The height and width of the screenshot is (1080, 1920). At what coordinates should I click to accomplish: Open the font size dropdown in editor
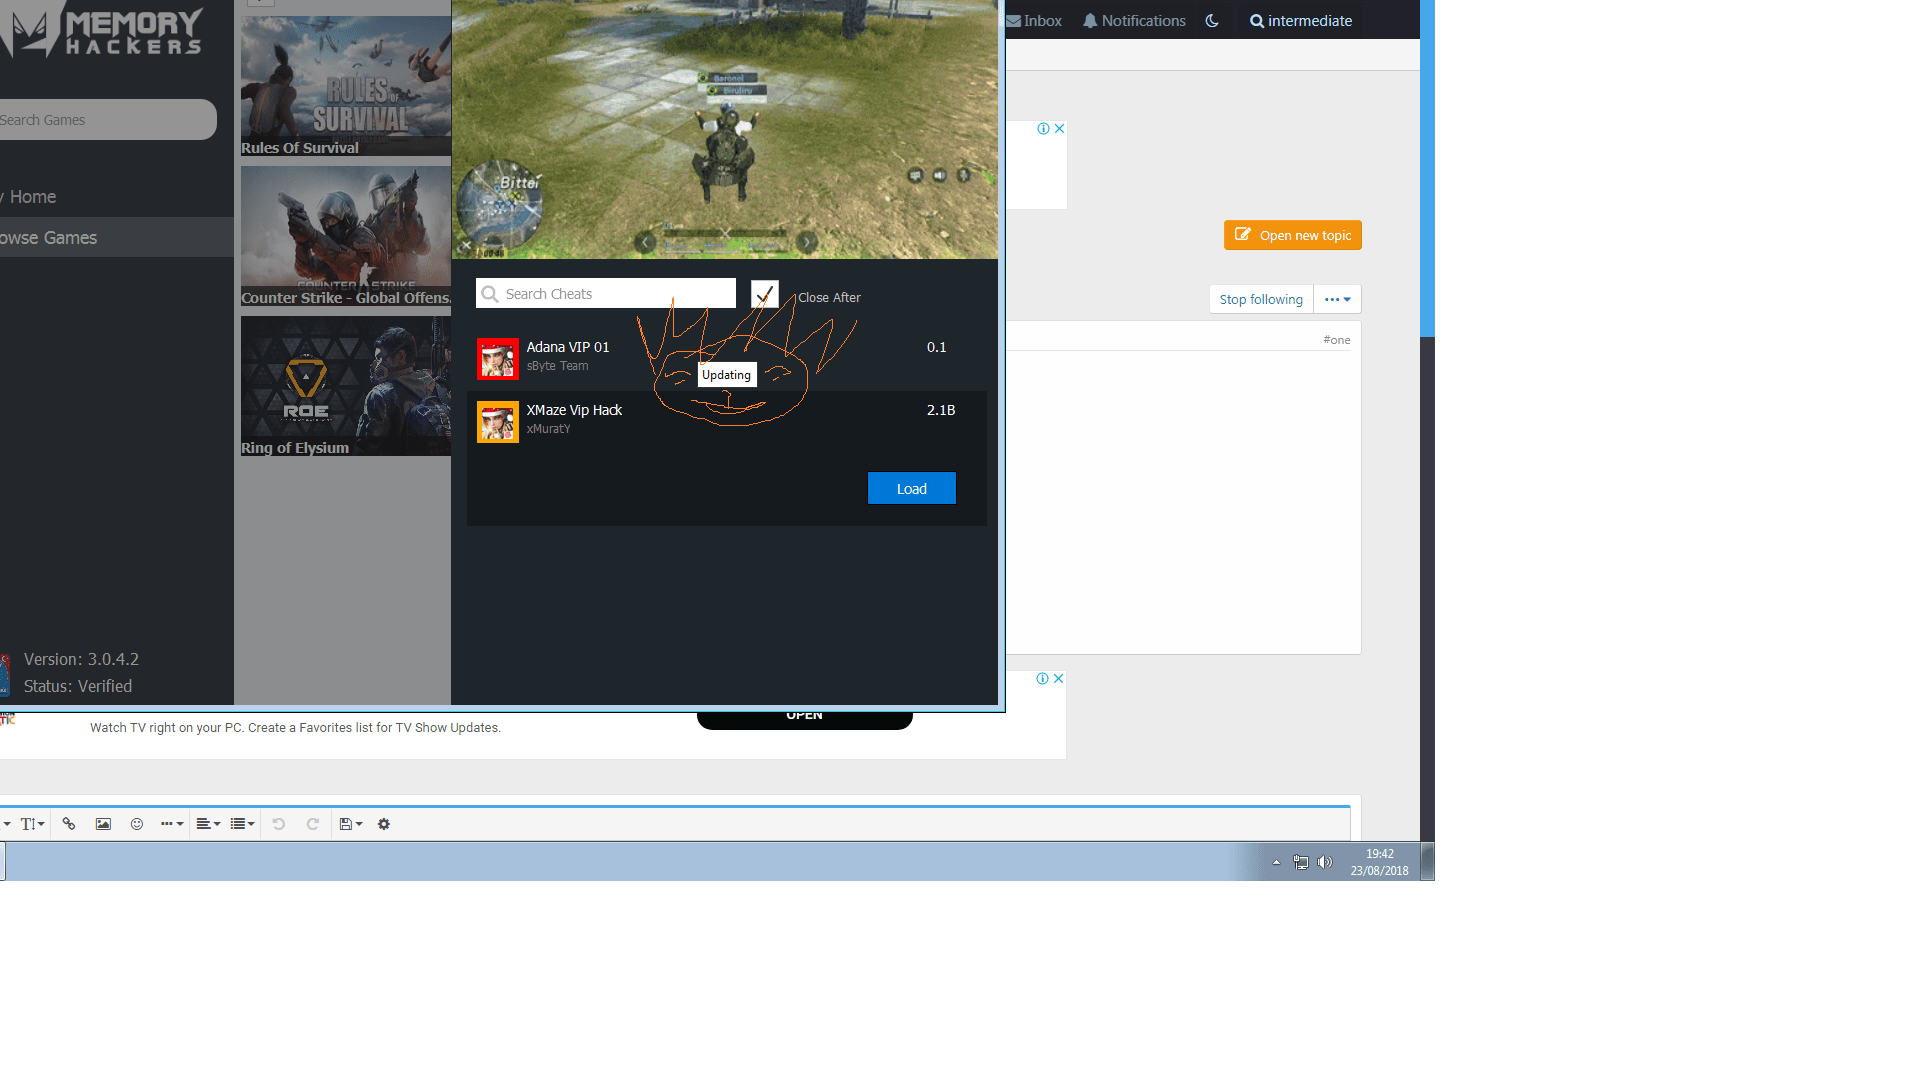tap(32, 824)
